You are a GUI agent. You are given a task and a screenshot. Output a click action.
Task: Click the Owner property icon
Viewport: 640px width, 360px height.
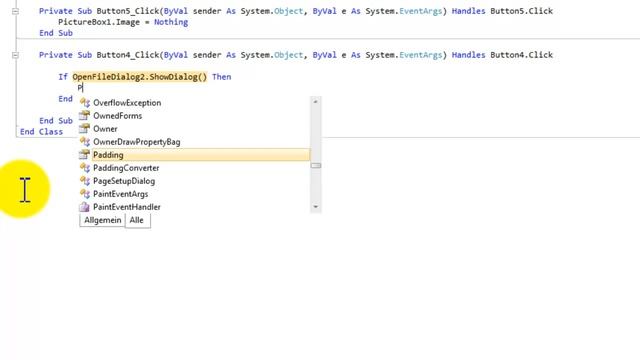click(x=84, y=129)
